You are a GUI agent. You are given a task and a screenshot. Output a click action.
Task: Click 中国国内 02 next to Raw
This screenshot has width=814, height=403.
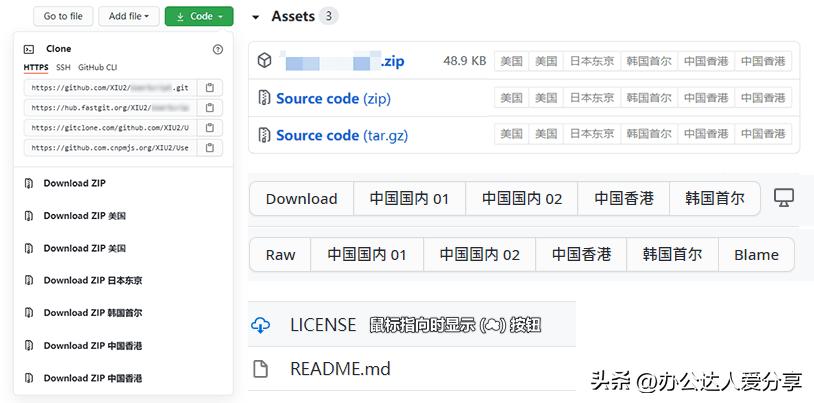[480, 254]
